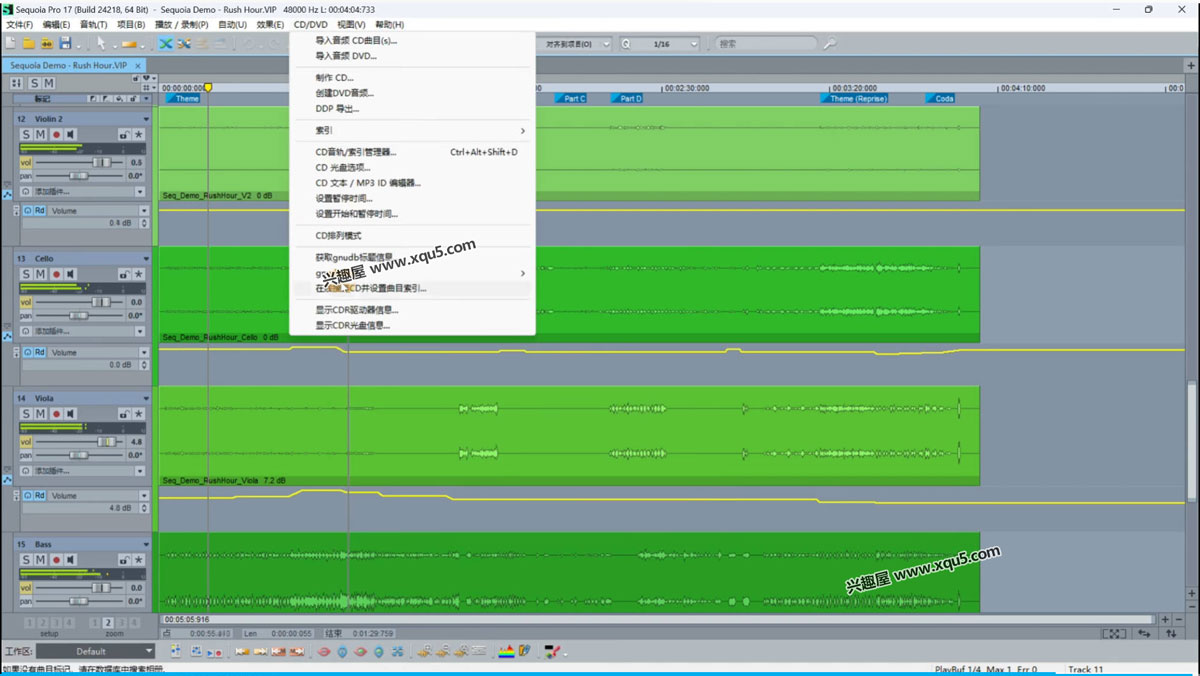Click the vol label on Violin 2
1200x676 pixels.
click(x=27, y=162)
